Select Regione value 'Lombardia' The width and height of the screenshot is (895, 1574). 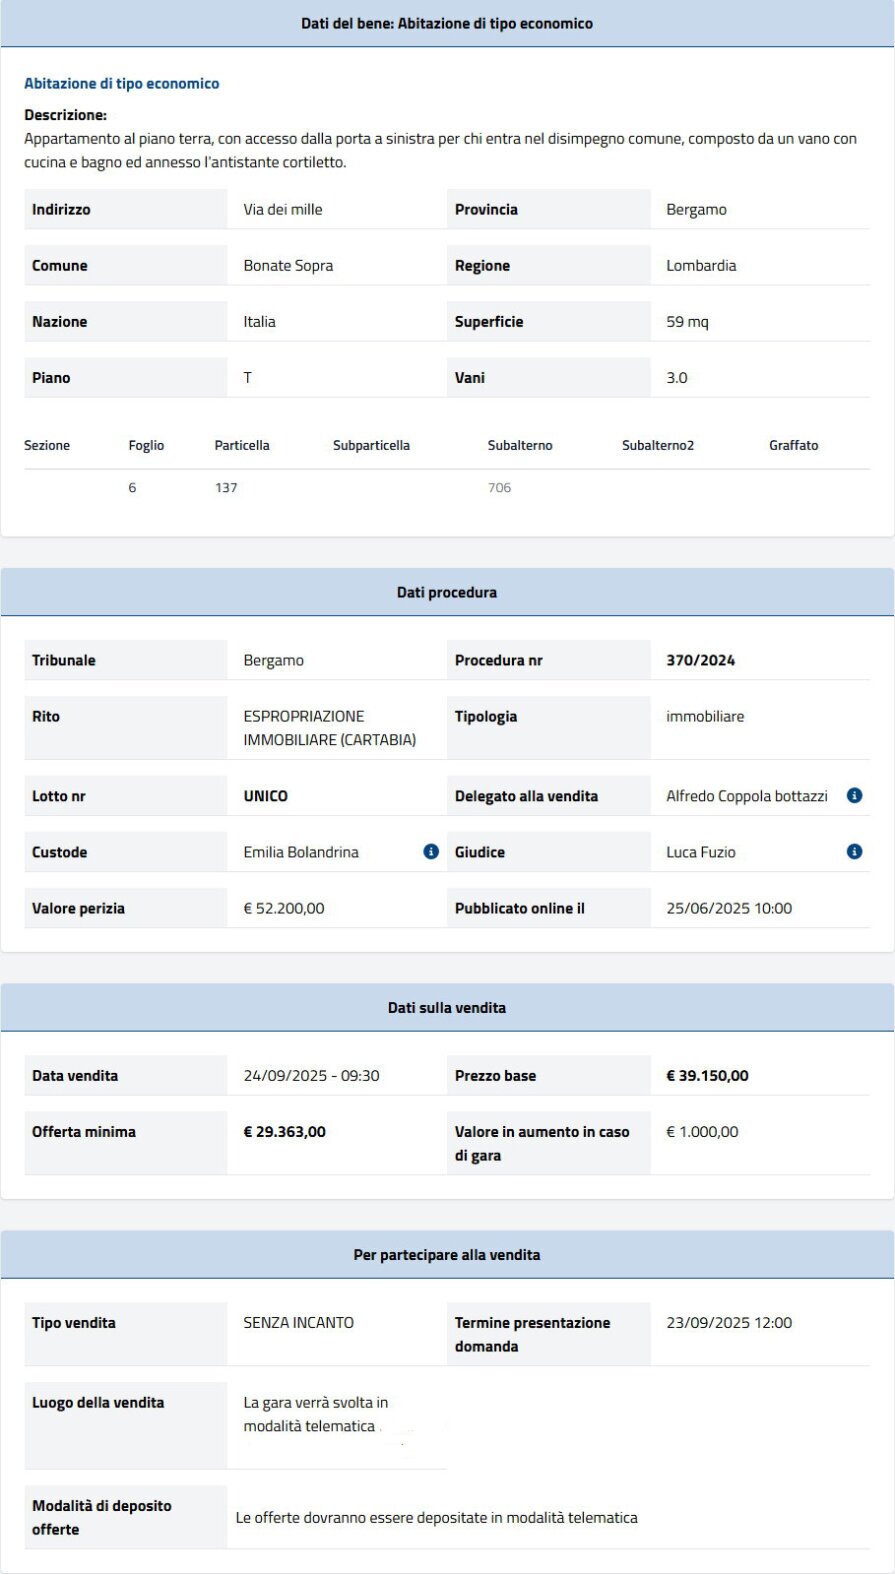(701, 266)
